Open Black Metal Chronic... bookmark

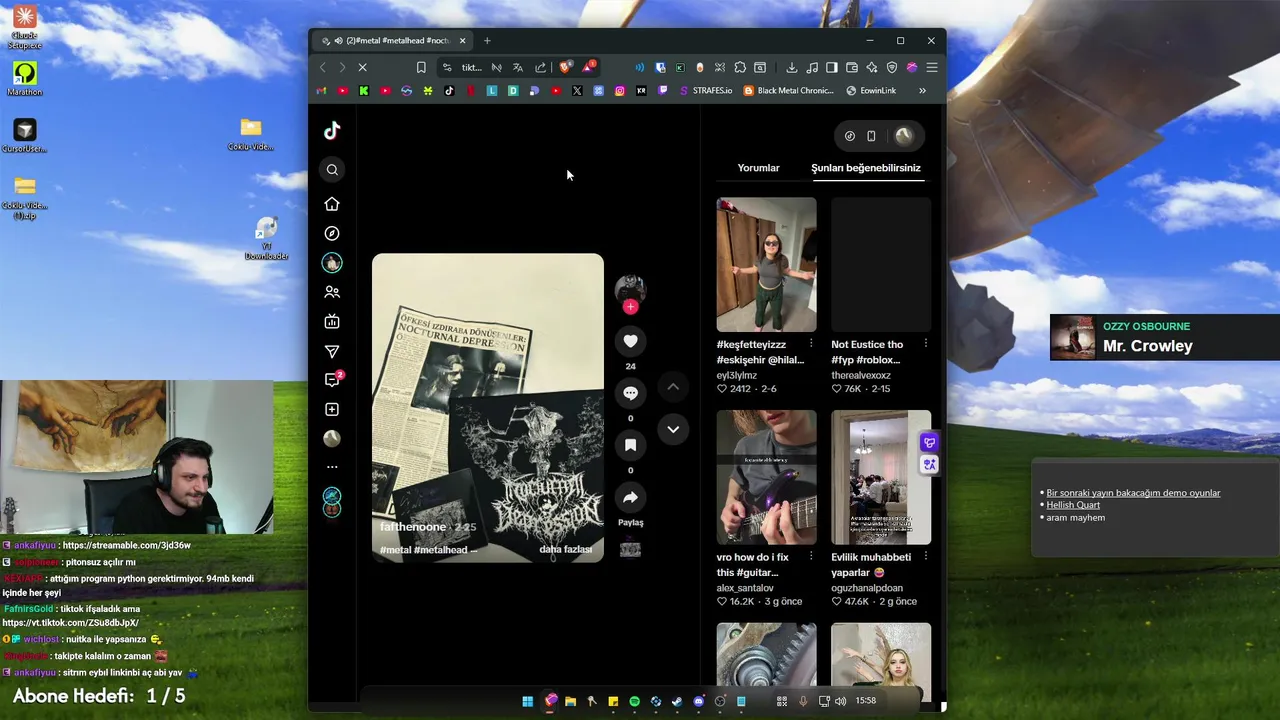click(788, 90)
